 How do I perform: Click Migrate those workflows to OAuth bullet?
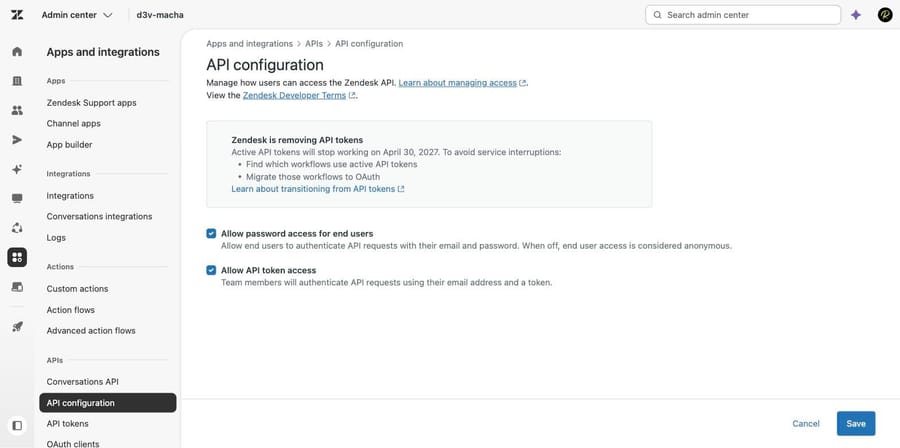(313, 177)
